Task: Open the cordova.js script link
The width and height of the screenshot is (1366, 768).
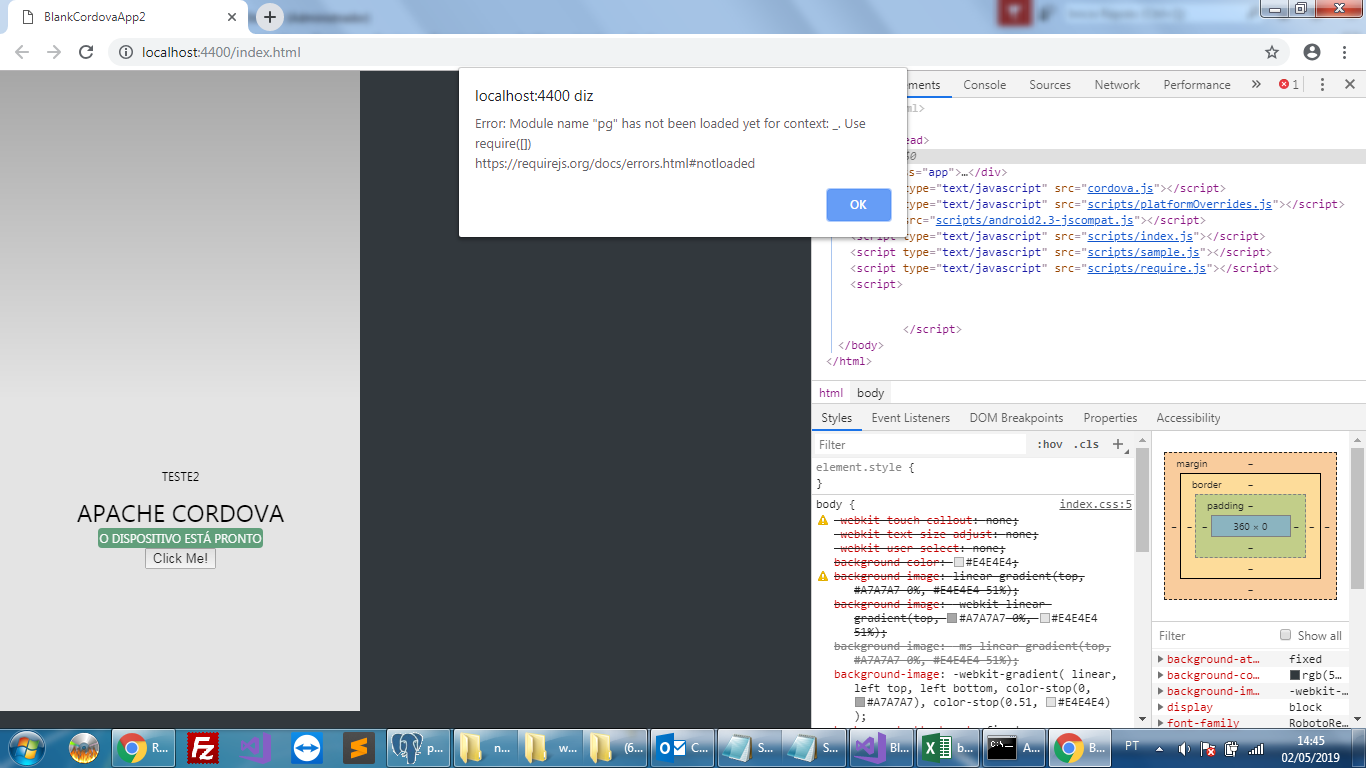Action: (x=1121, y=188)
